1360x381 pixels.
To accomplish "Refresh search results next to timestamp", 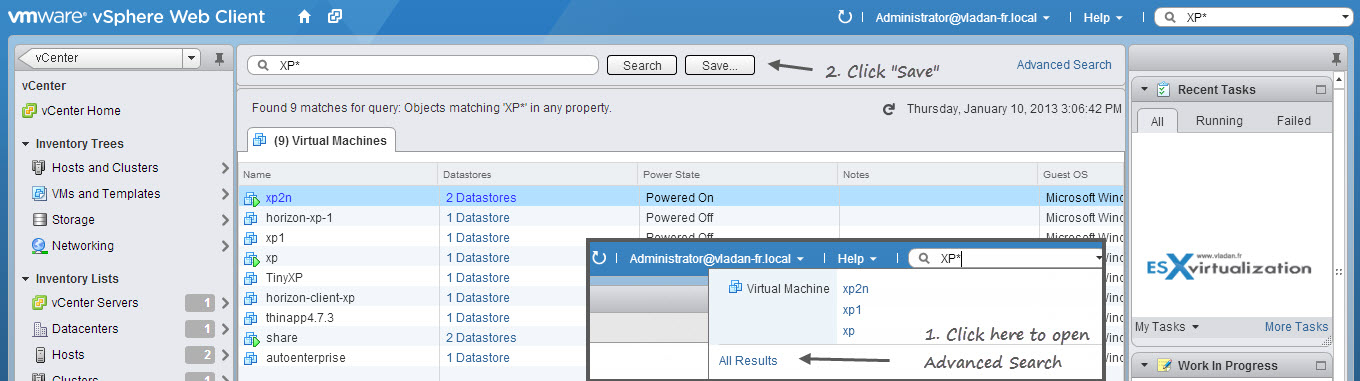I will (x=888, y=108).
